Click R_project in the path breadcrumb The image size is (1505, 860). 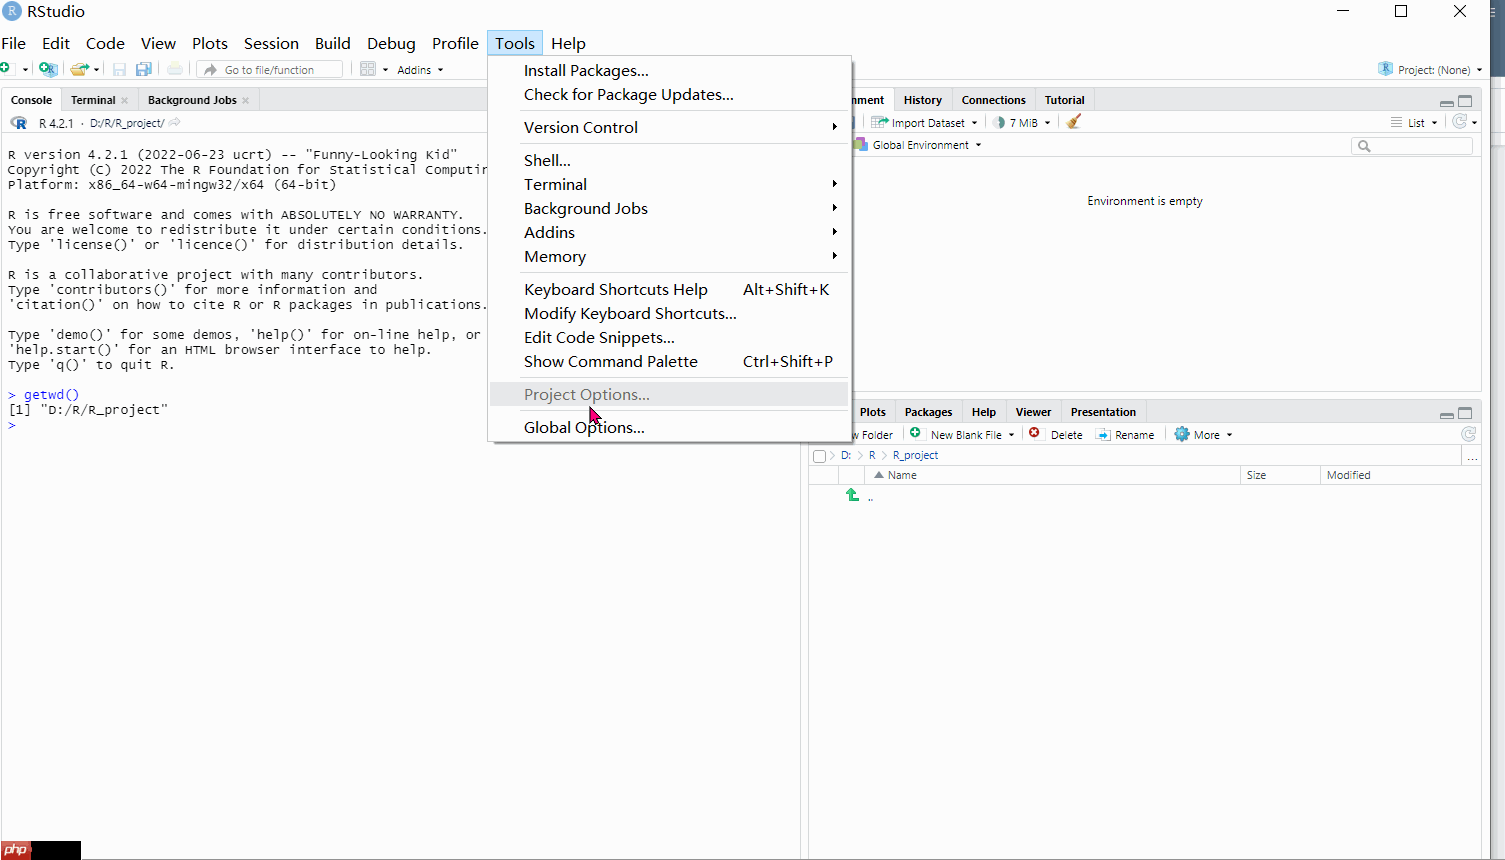click(x=915, y=455)
